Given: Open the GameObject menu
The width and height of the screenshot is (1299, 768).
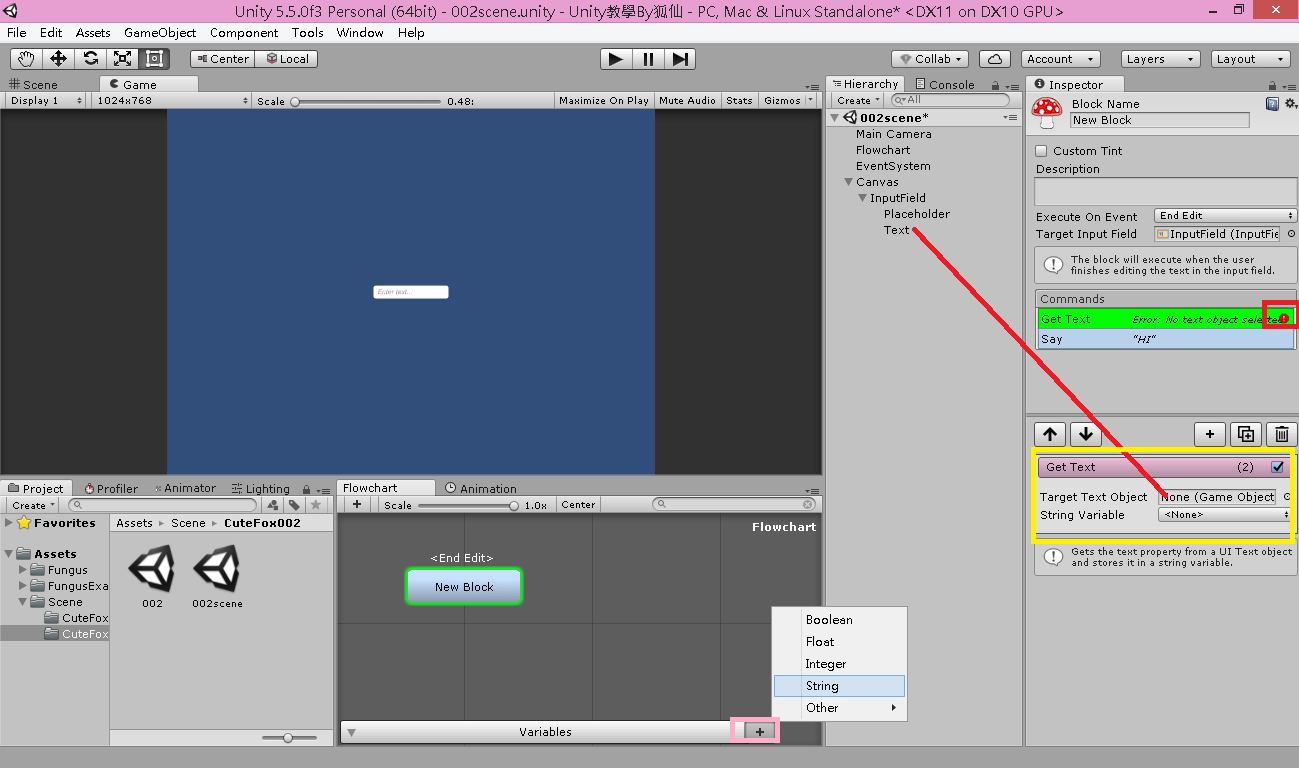Looking at the screenshot, I should pyautogui.click(x=160, y=32).
